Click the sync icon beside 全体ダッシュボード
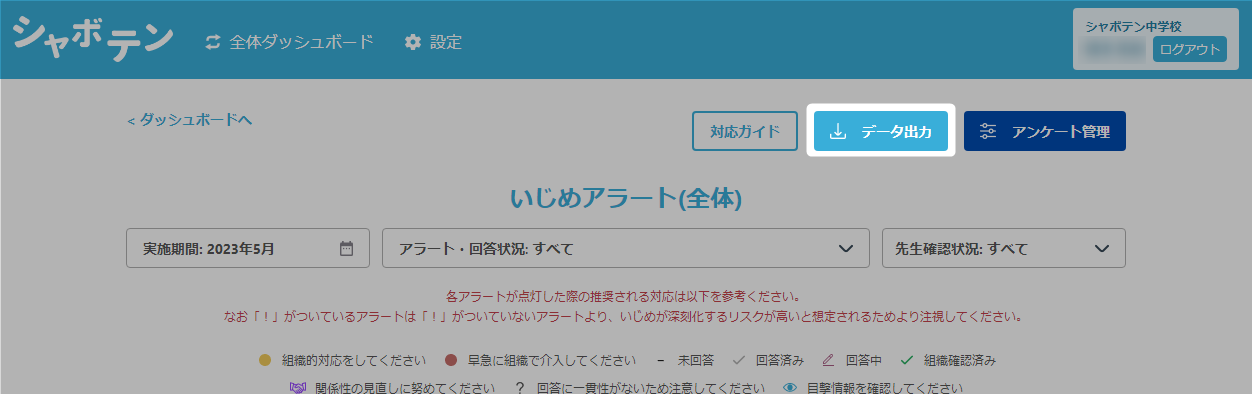This screenshot has height=394, width=1252. pyautogui.click(x=212, y=42)
